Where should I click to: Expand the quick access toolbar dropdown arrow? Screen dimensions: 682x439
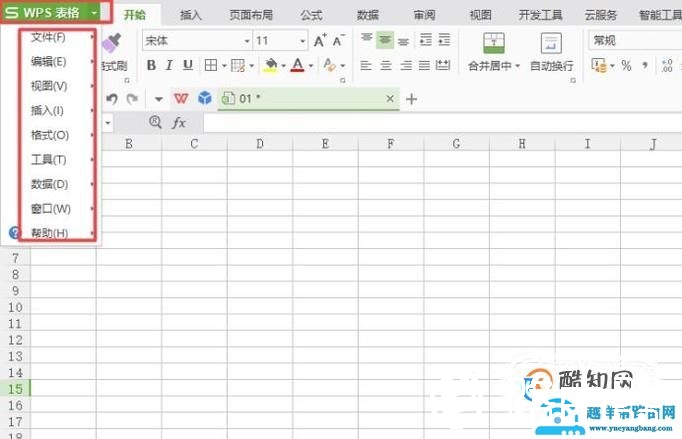pyautogui.click(x=159, y=99)
